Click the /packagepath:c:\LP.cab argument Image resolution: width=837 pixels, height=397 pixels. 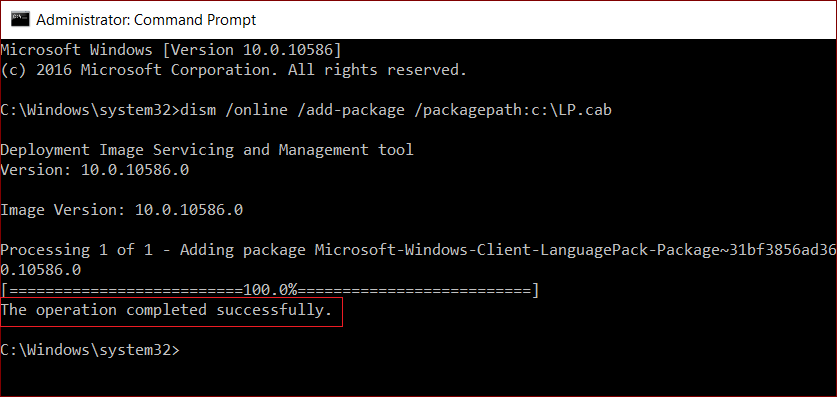[512, 110]
